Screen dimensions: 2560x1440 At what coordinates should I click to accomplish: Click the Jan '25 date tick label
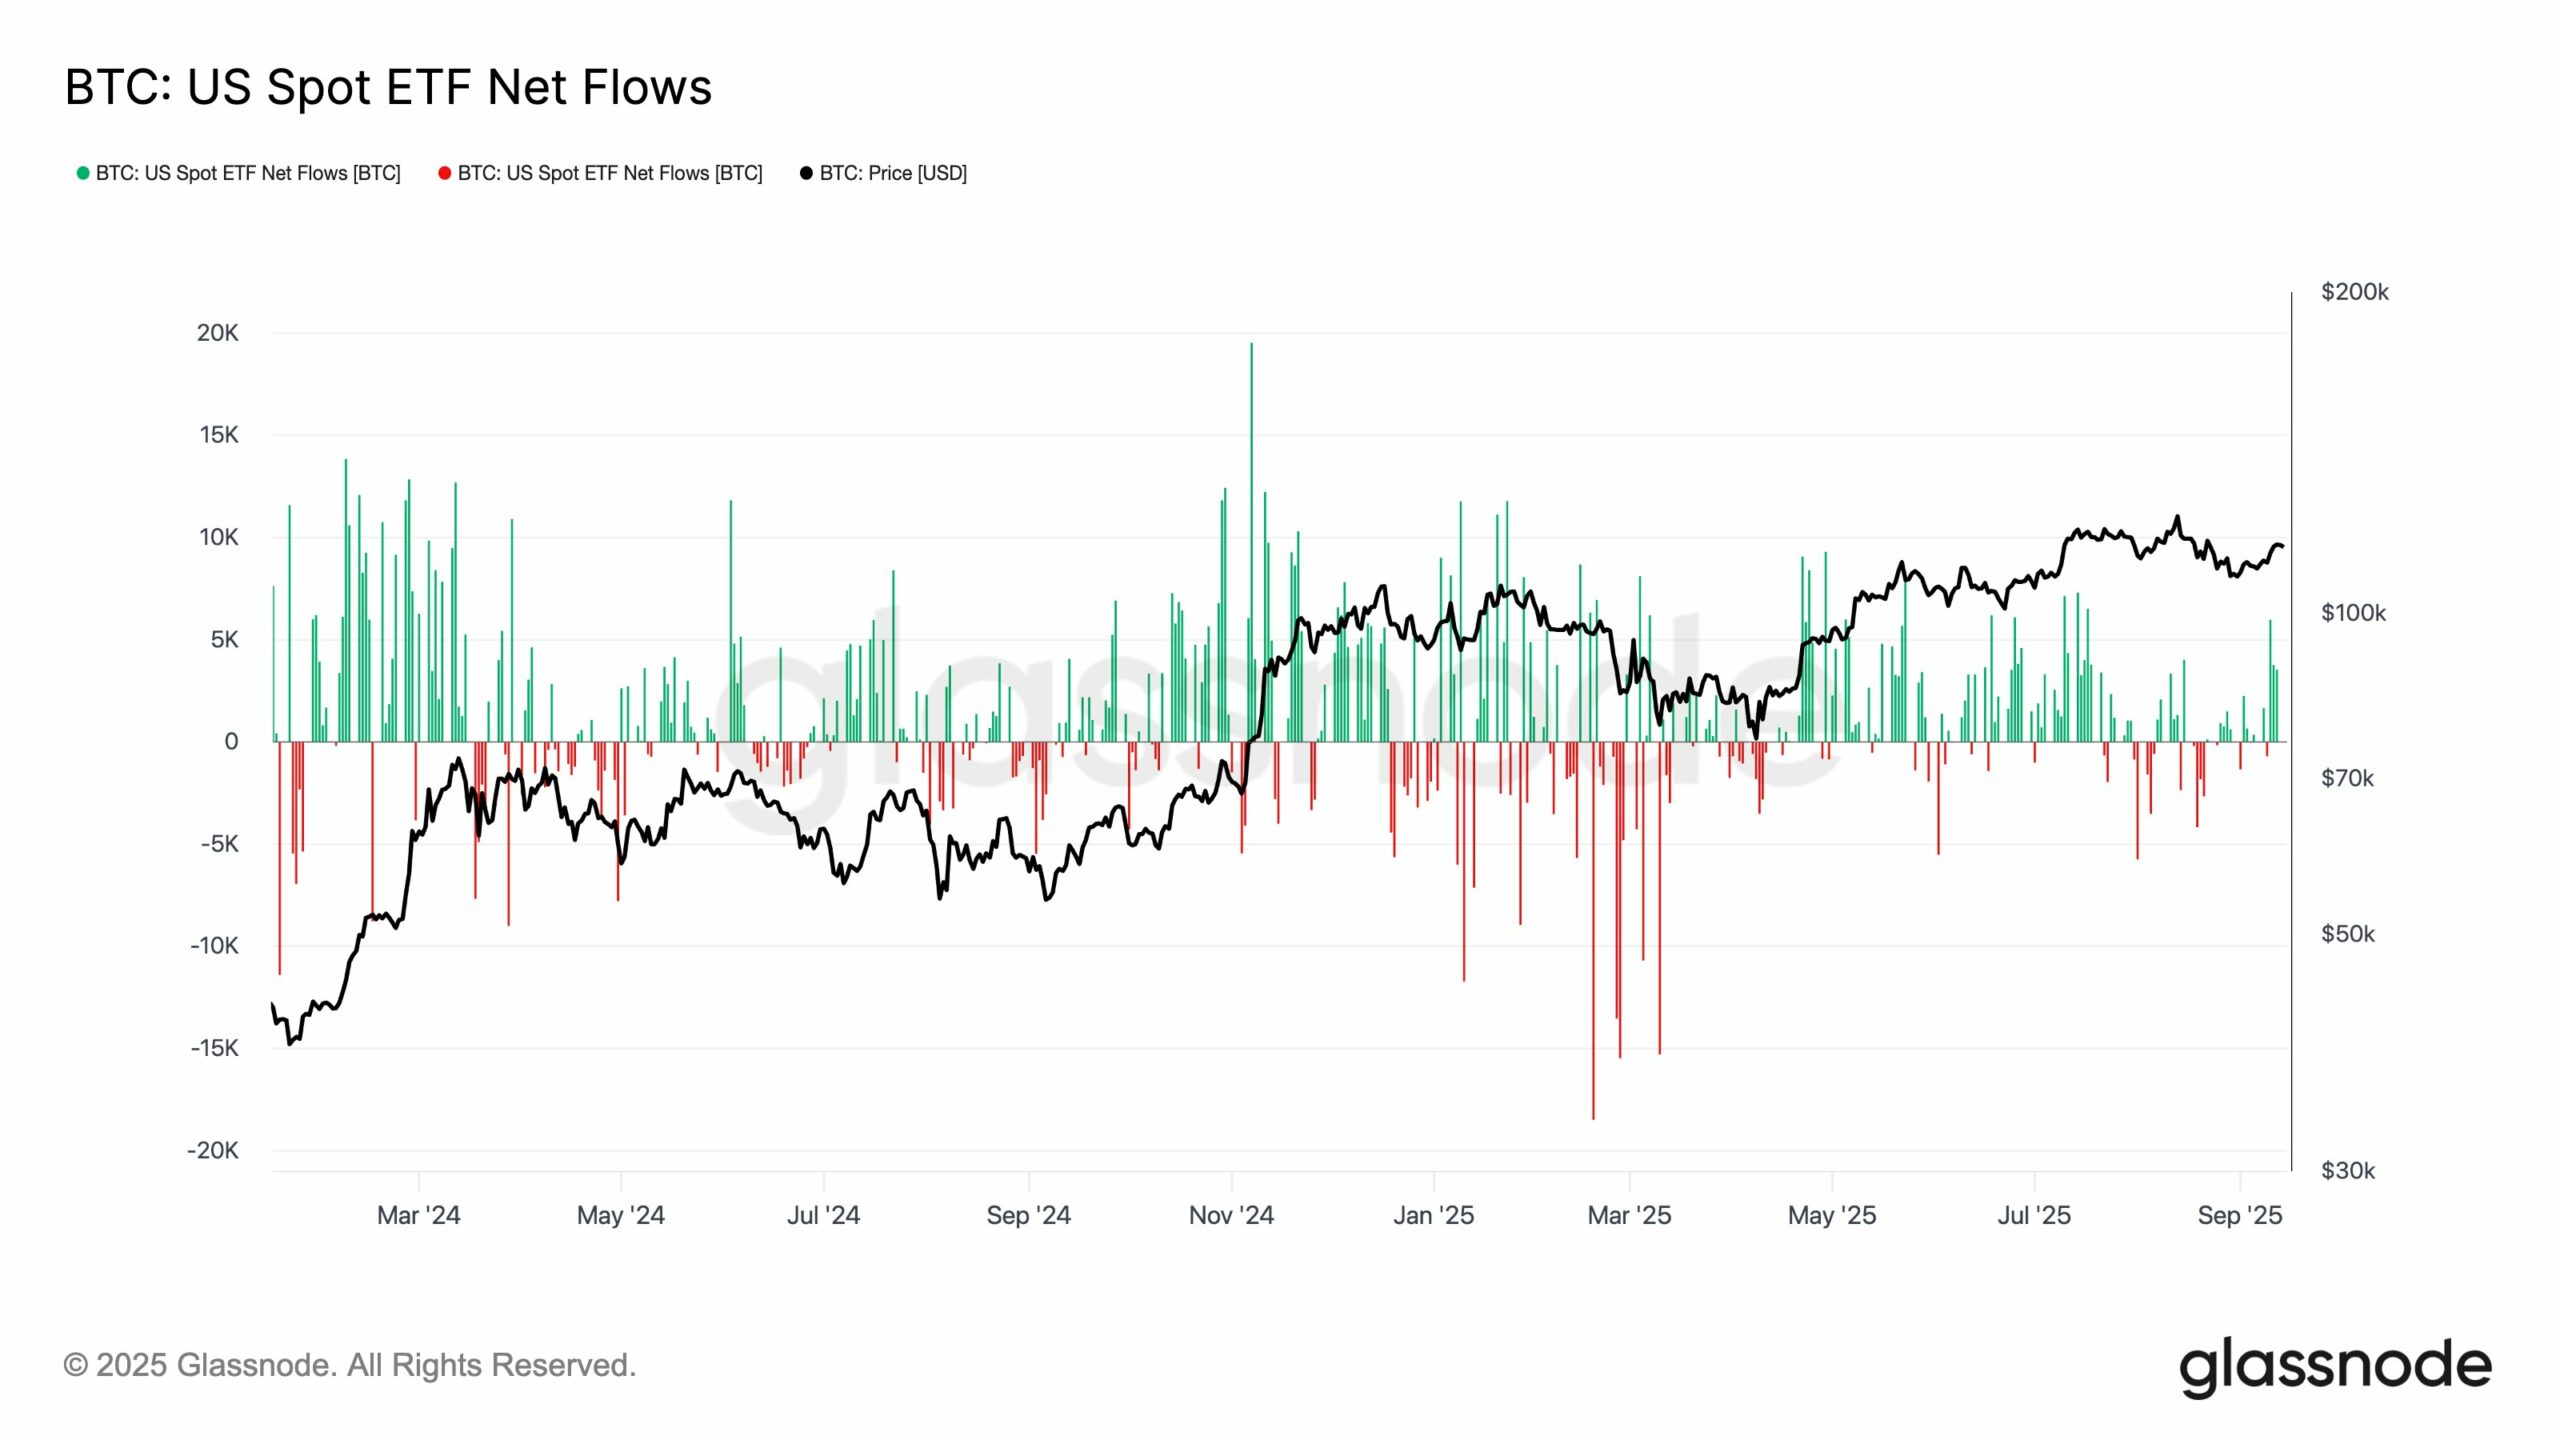[x=1433, y=1215]
